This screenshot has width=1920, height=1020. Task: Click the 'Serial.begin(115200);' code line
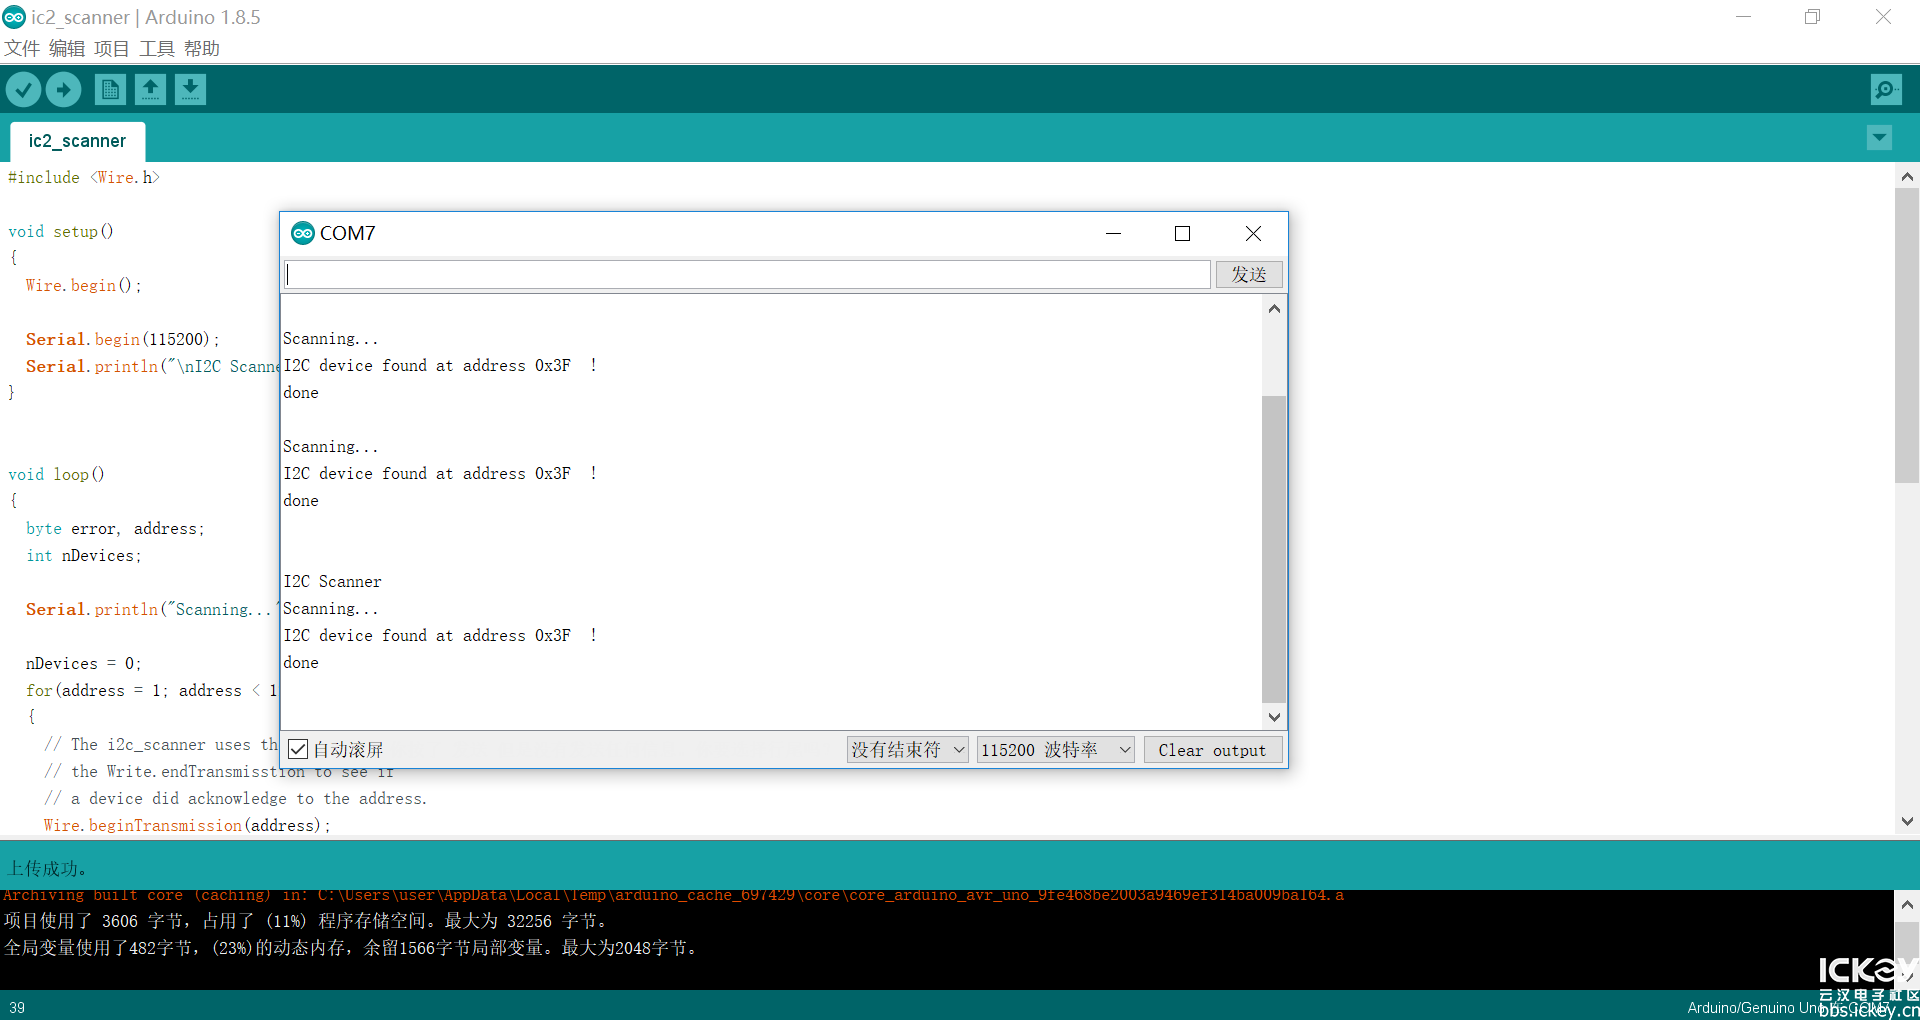[122, 339]
